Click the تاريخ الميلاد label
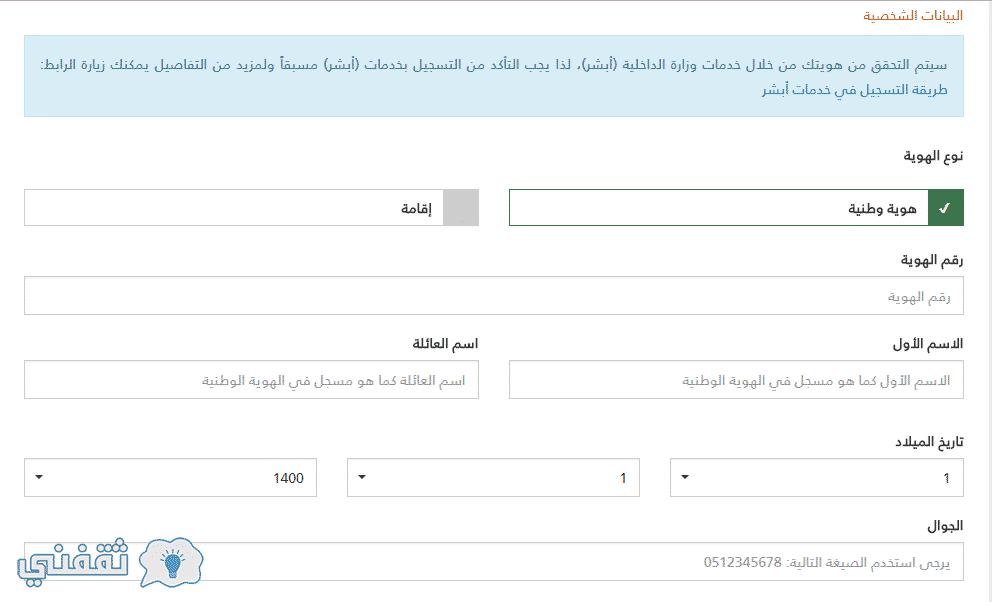This screenshot has width=992, height=602. (929, 441)
